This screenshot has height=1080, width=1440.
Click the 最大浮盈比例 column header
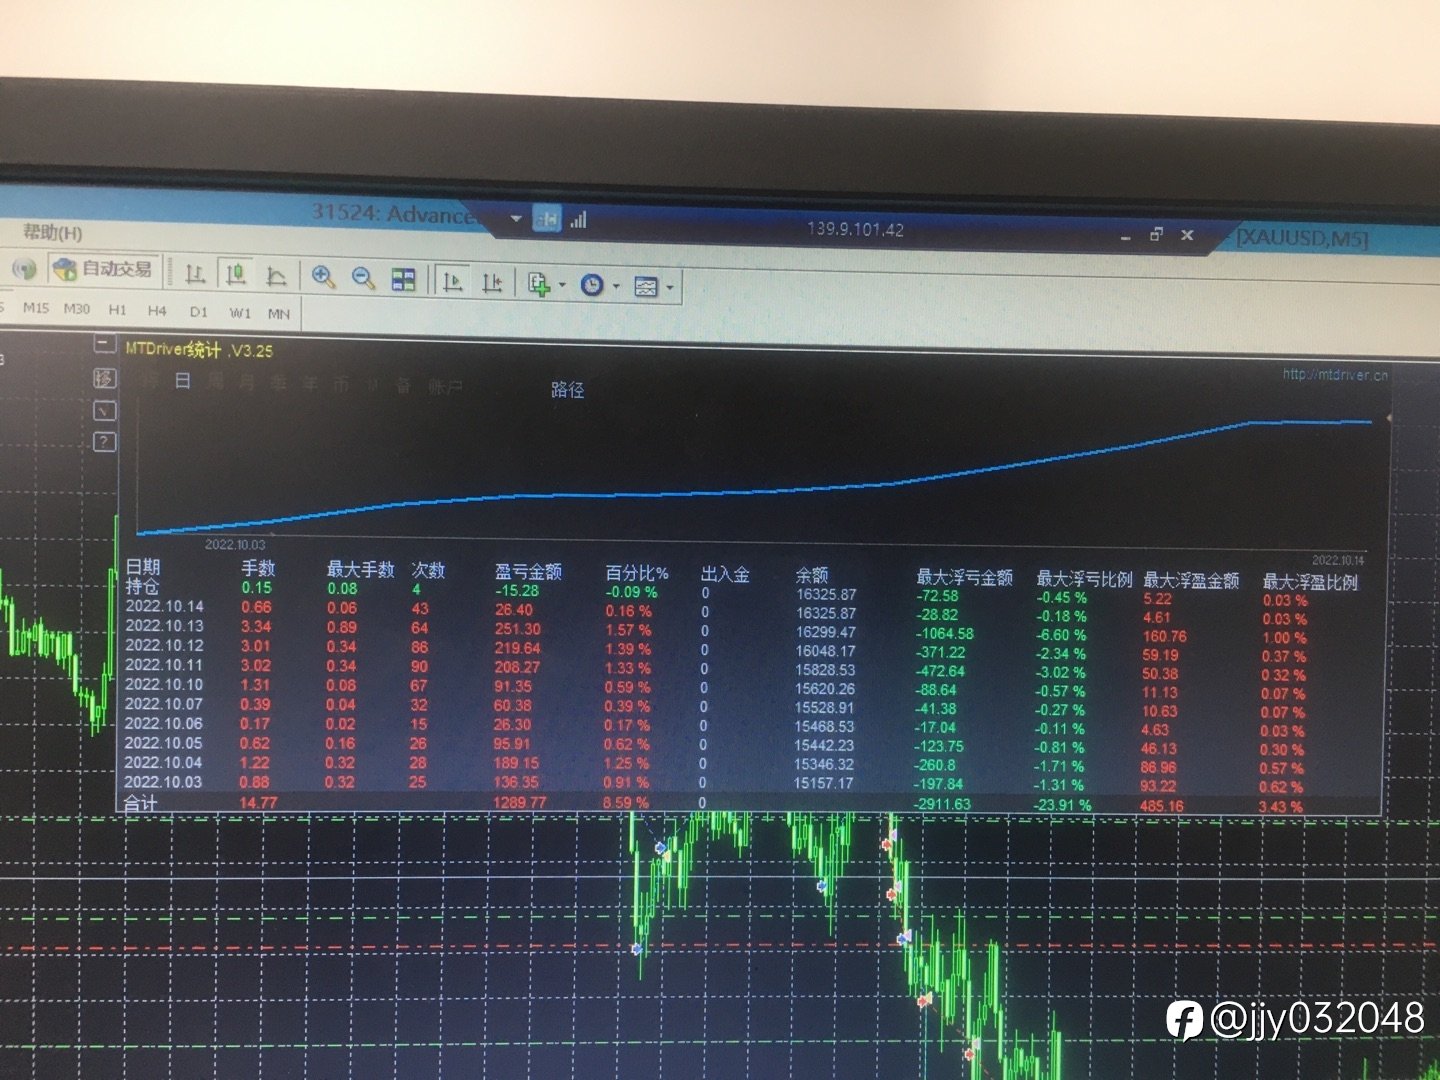1310,582
